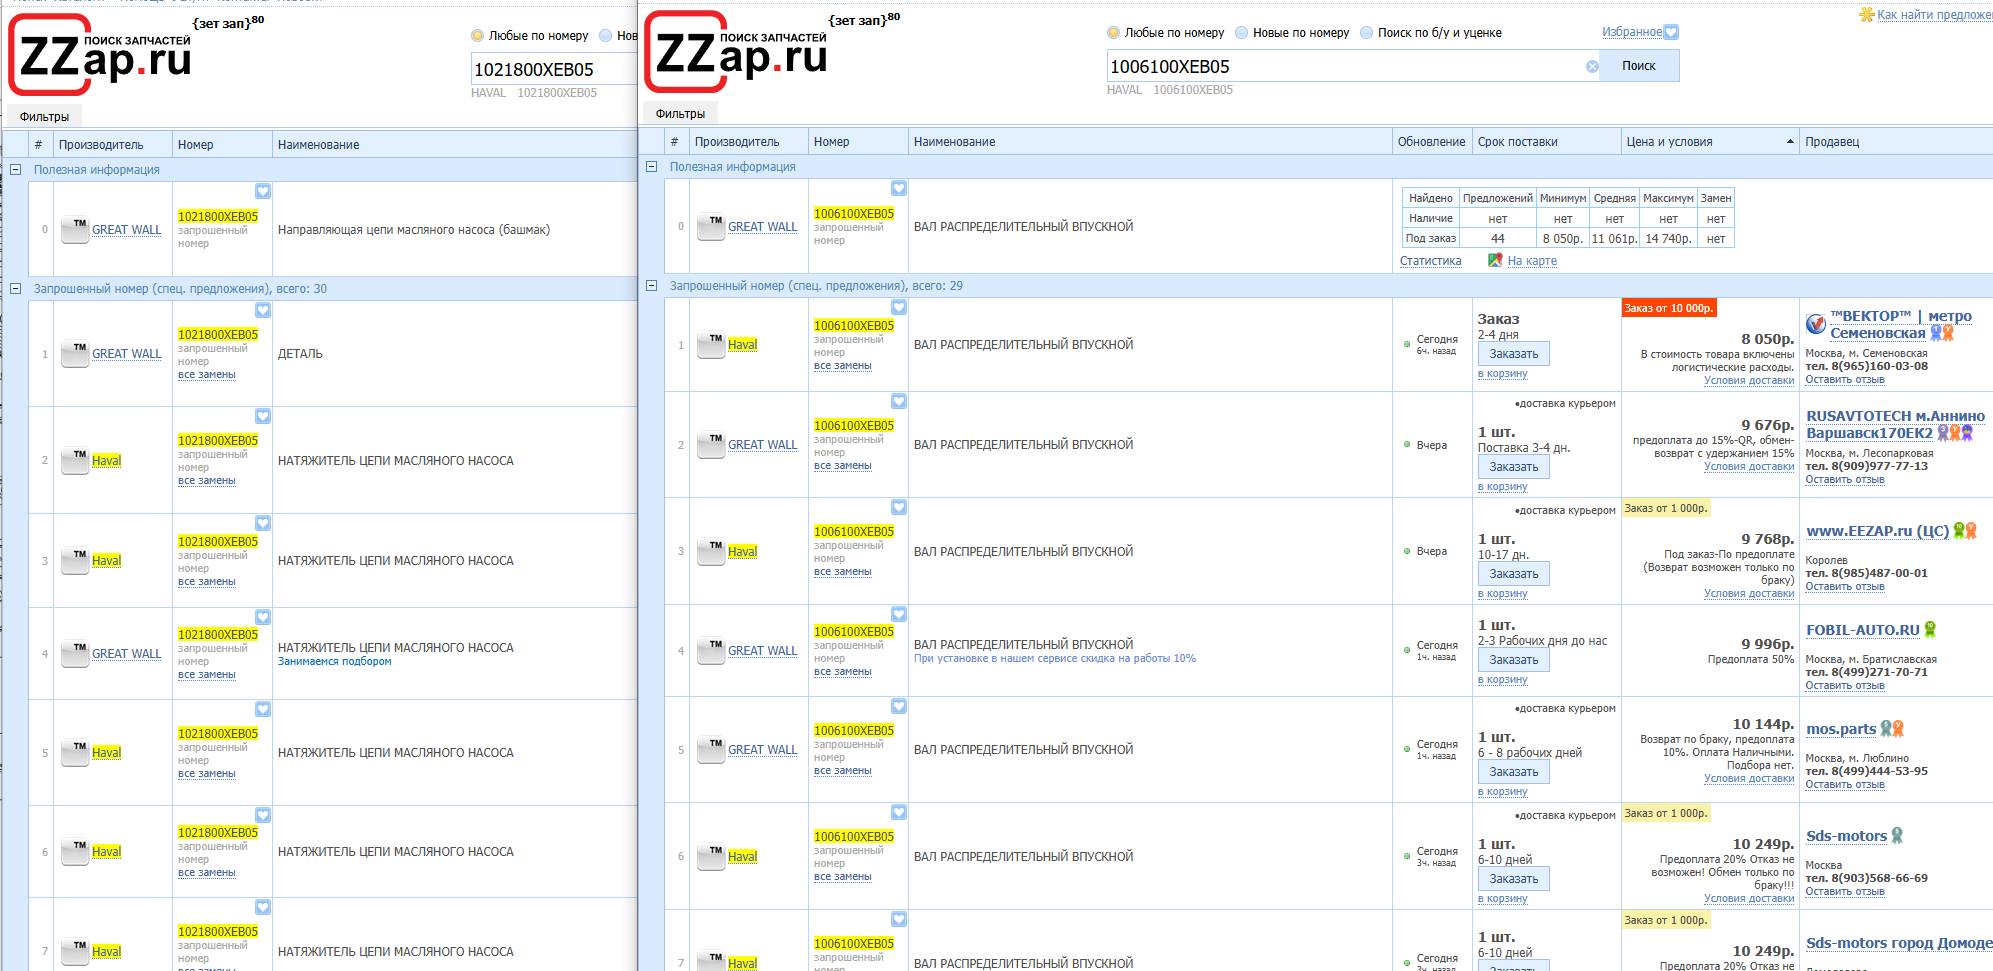Click Заказать for the 9 676р. offer
This screenshot has height=971, width=1993.
click(1514, 467)
